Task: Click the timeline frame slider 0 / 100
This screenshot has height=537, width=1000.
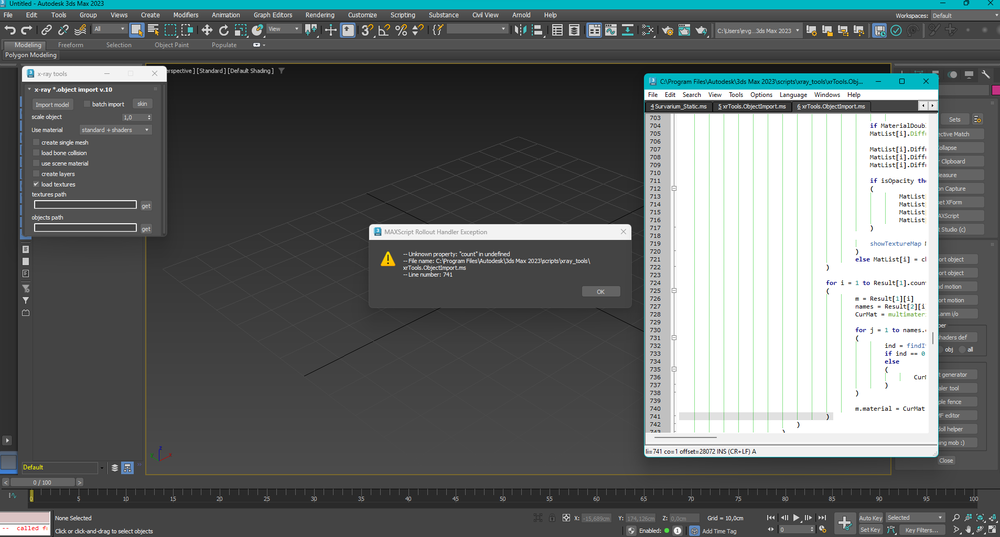Action: click(x=41, y=482)
